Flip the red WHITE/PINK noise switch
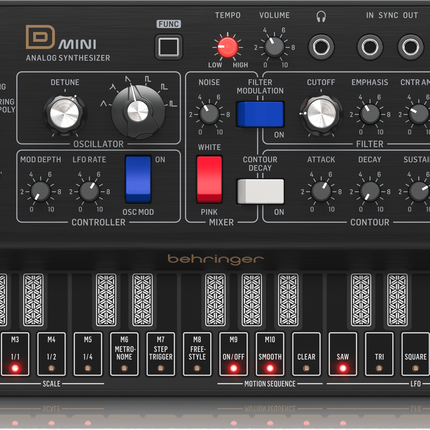430x430 pixels. click(x=209, y=179)
